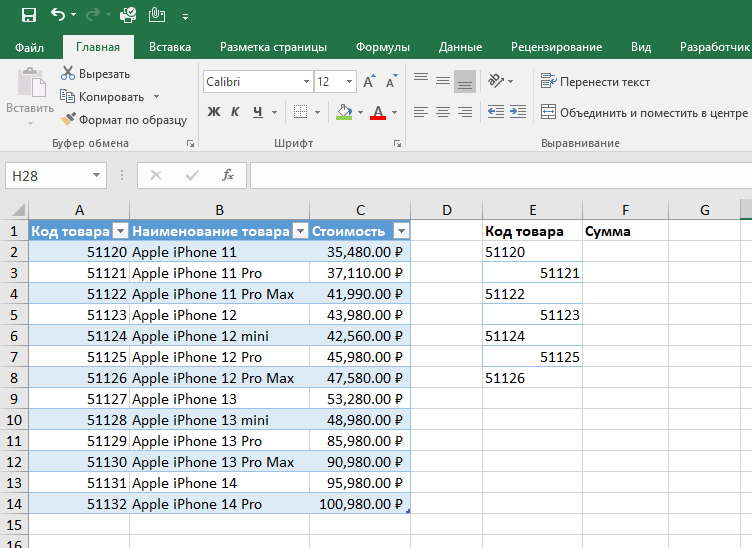Align text left icon
The height and width of the screenshot is (548, 752).
coord(421,112)
